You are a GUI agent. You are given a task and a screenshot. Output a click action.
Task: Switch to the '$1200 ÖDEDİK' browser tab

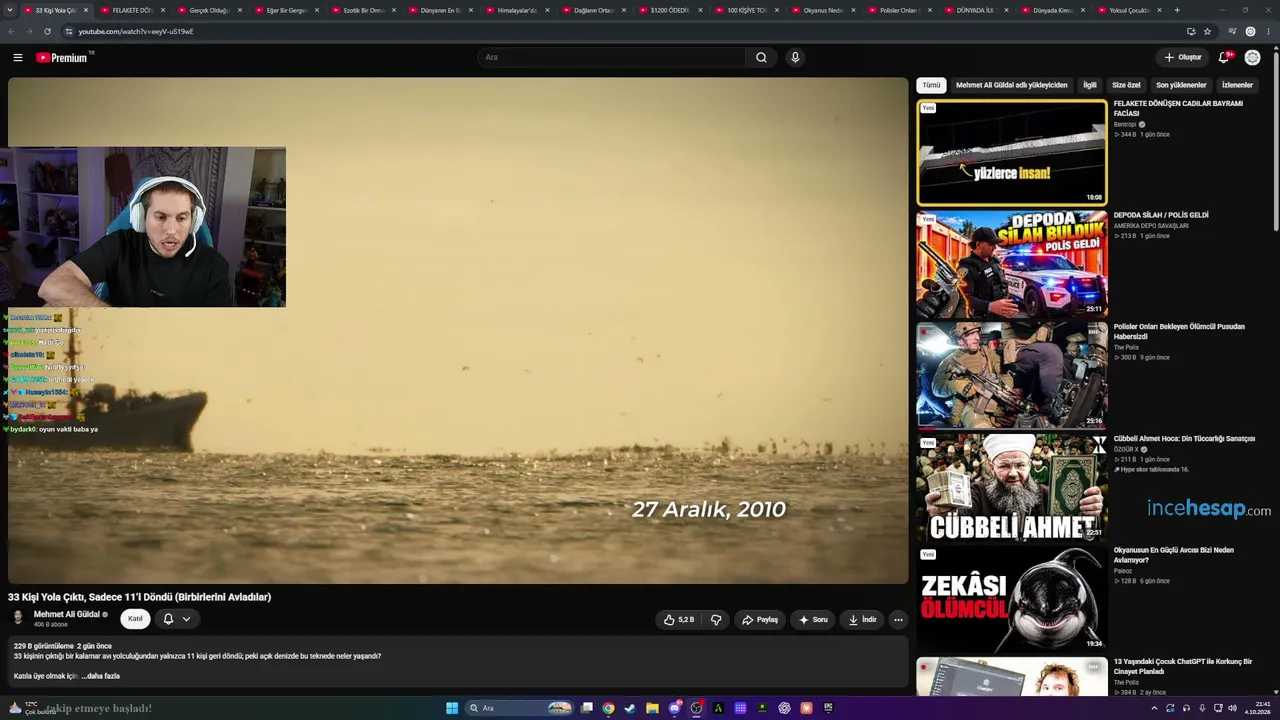[x=669, y=10]
